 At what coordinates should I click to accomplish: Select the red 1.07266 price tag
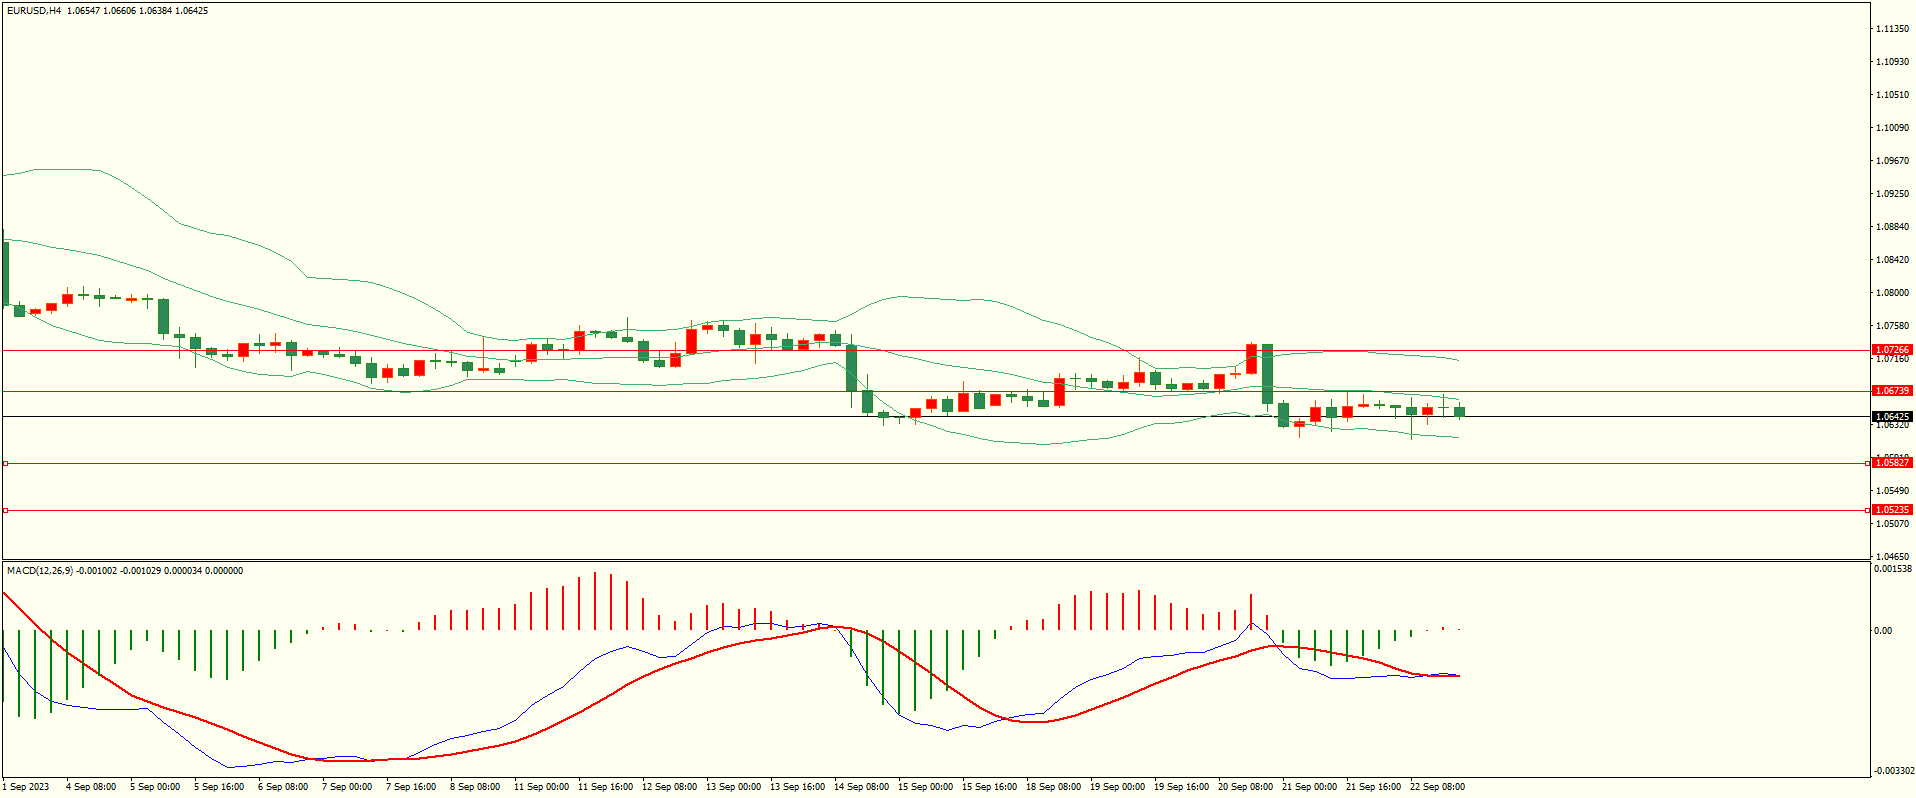(x=1892, y=351)
